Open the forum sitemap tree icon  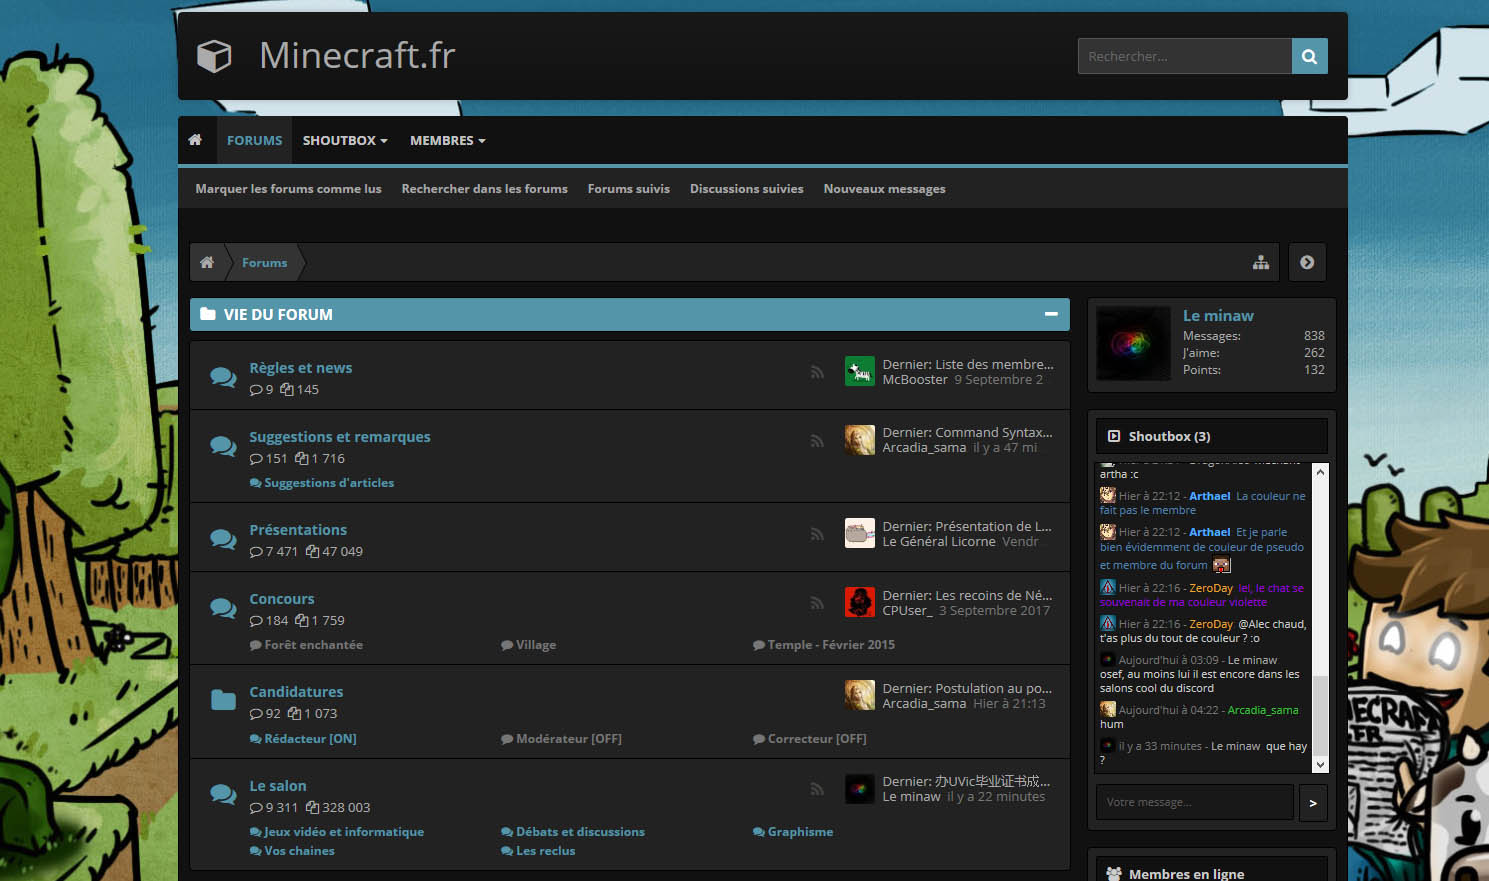[1261, 262]
